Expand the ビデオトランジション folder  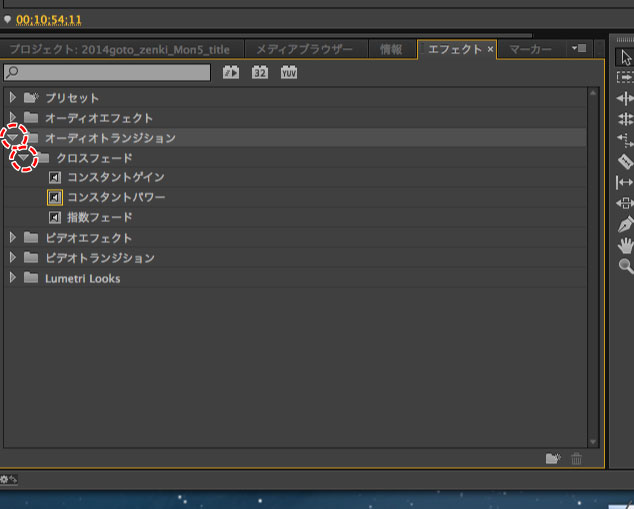[13, 257]
